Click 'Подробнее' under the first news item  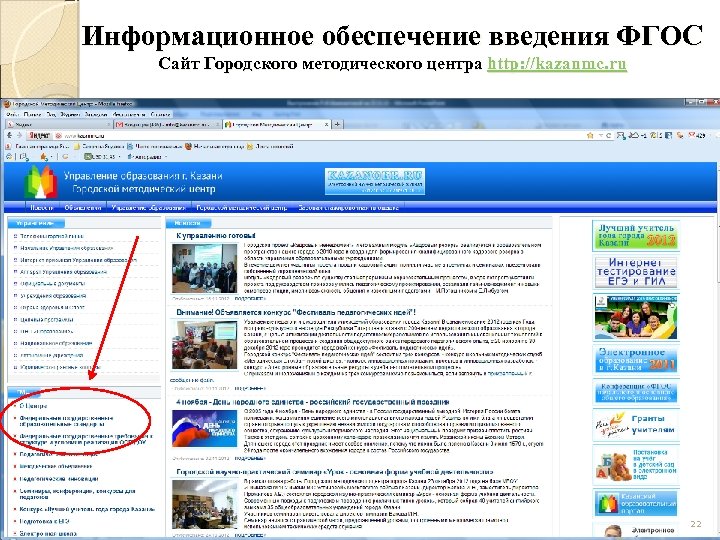[250, 298]
